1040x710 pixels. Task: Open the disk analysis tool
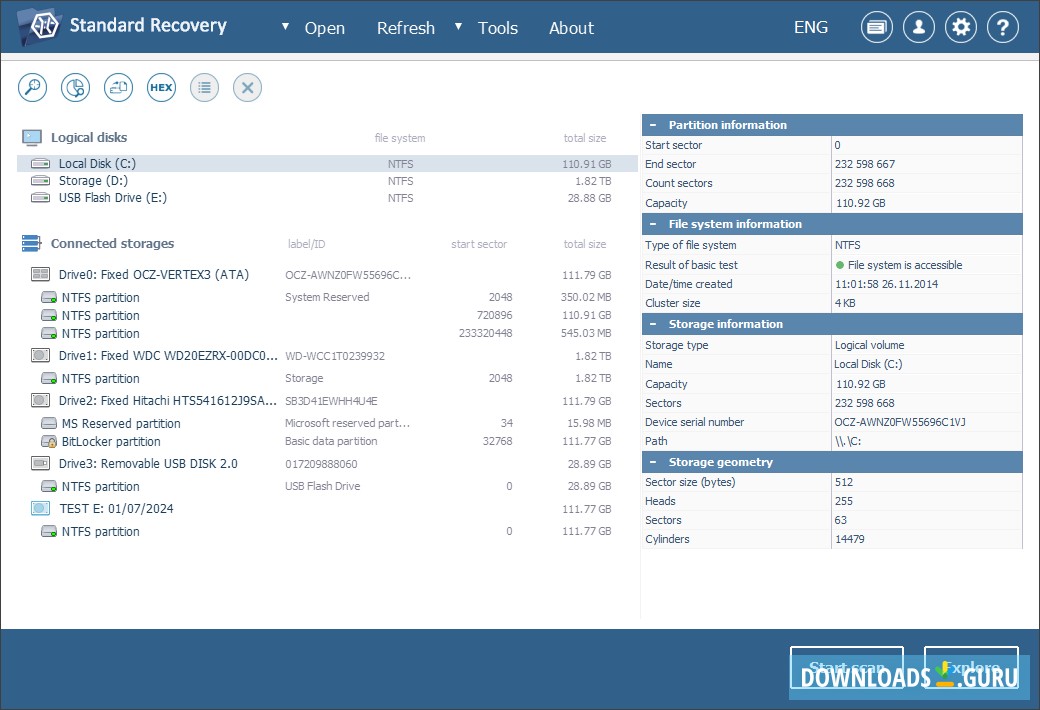coord(75,87)
